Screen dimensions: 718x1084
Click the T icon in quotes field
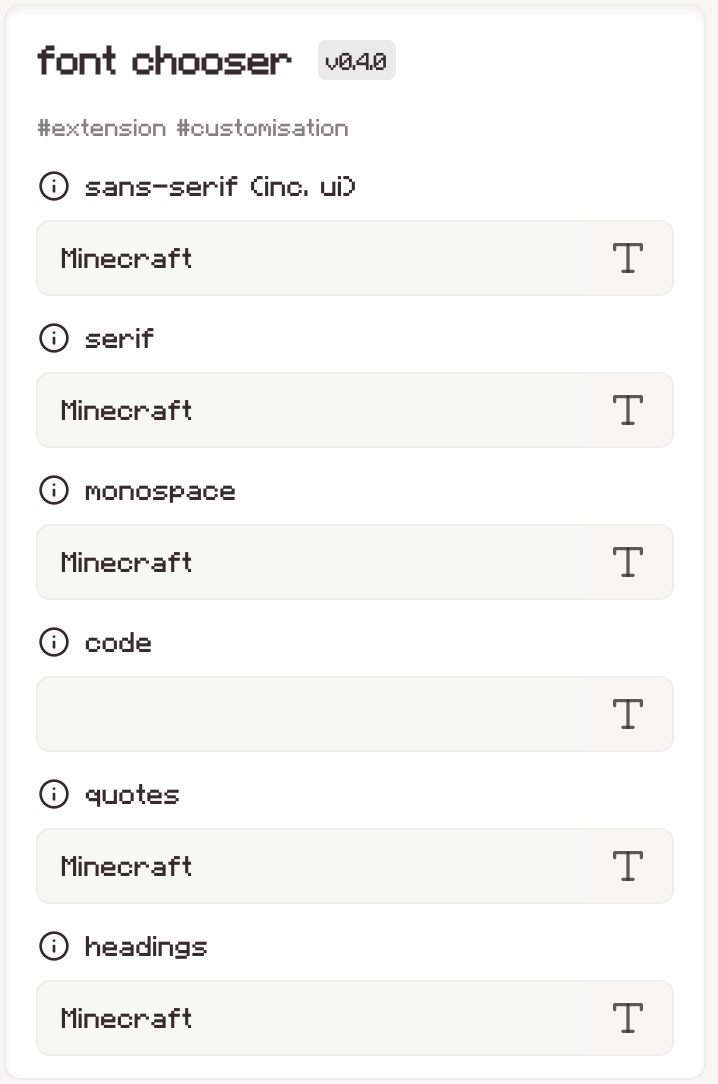coord(627,866)
